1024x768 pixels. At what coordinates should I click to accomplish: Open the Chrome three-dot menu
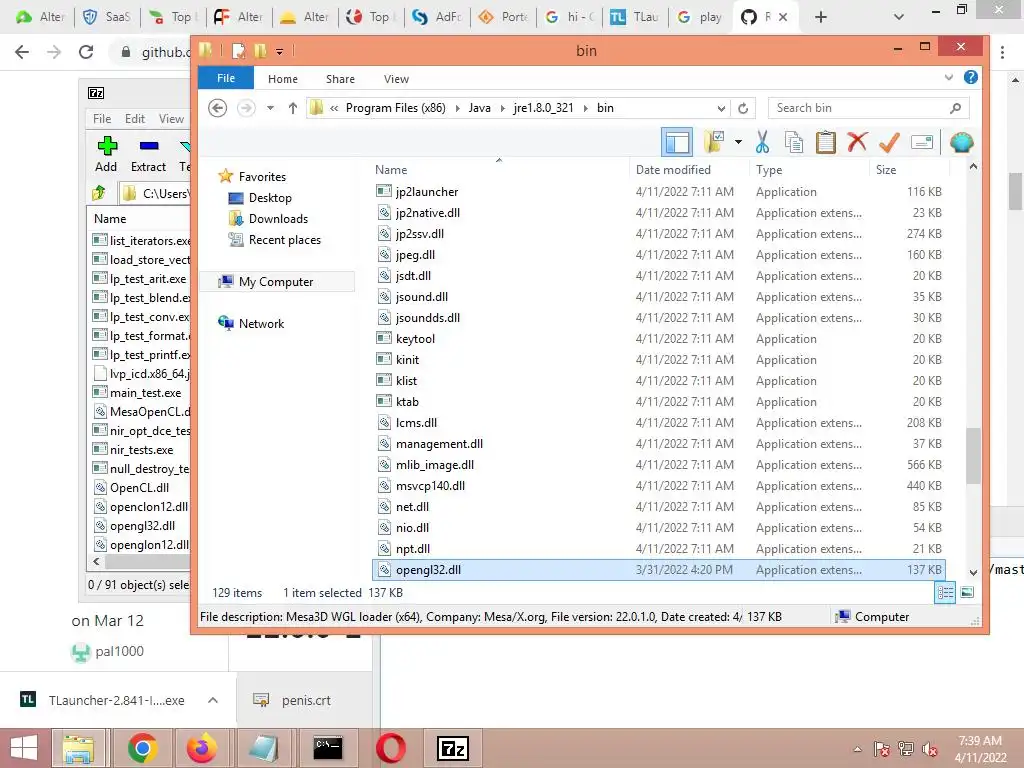pos(1002,52)
